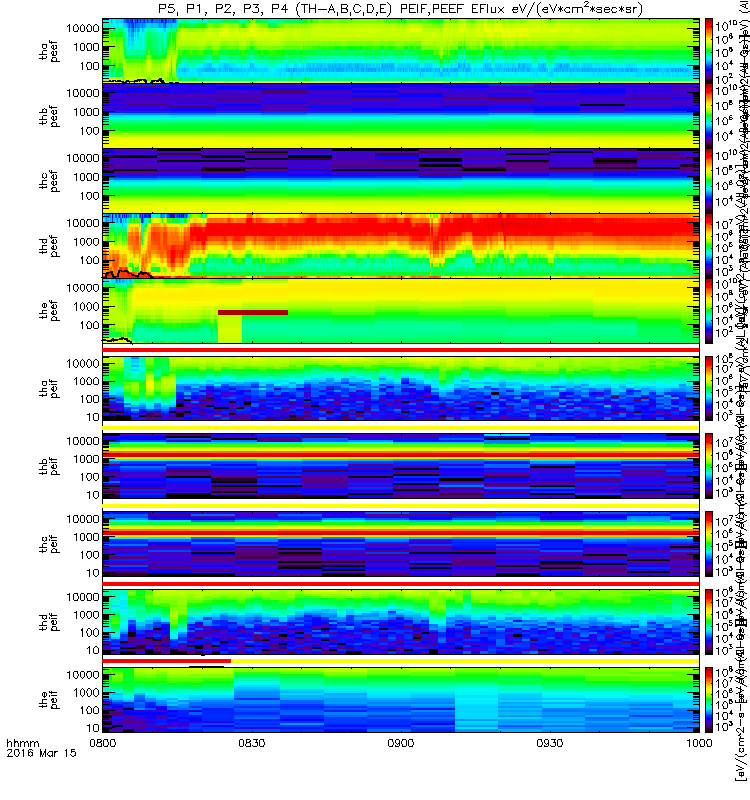Click the tha peif spectrogram panel

coord(401,389)
